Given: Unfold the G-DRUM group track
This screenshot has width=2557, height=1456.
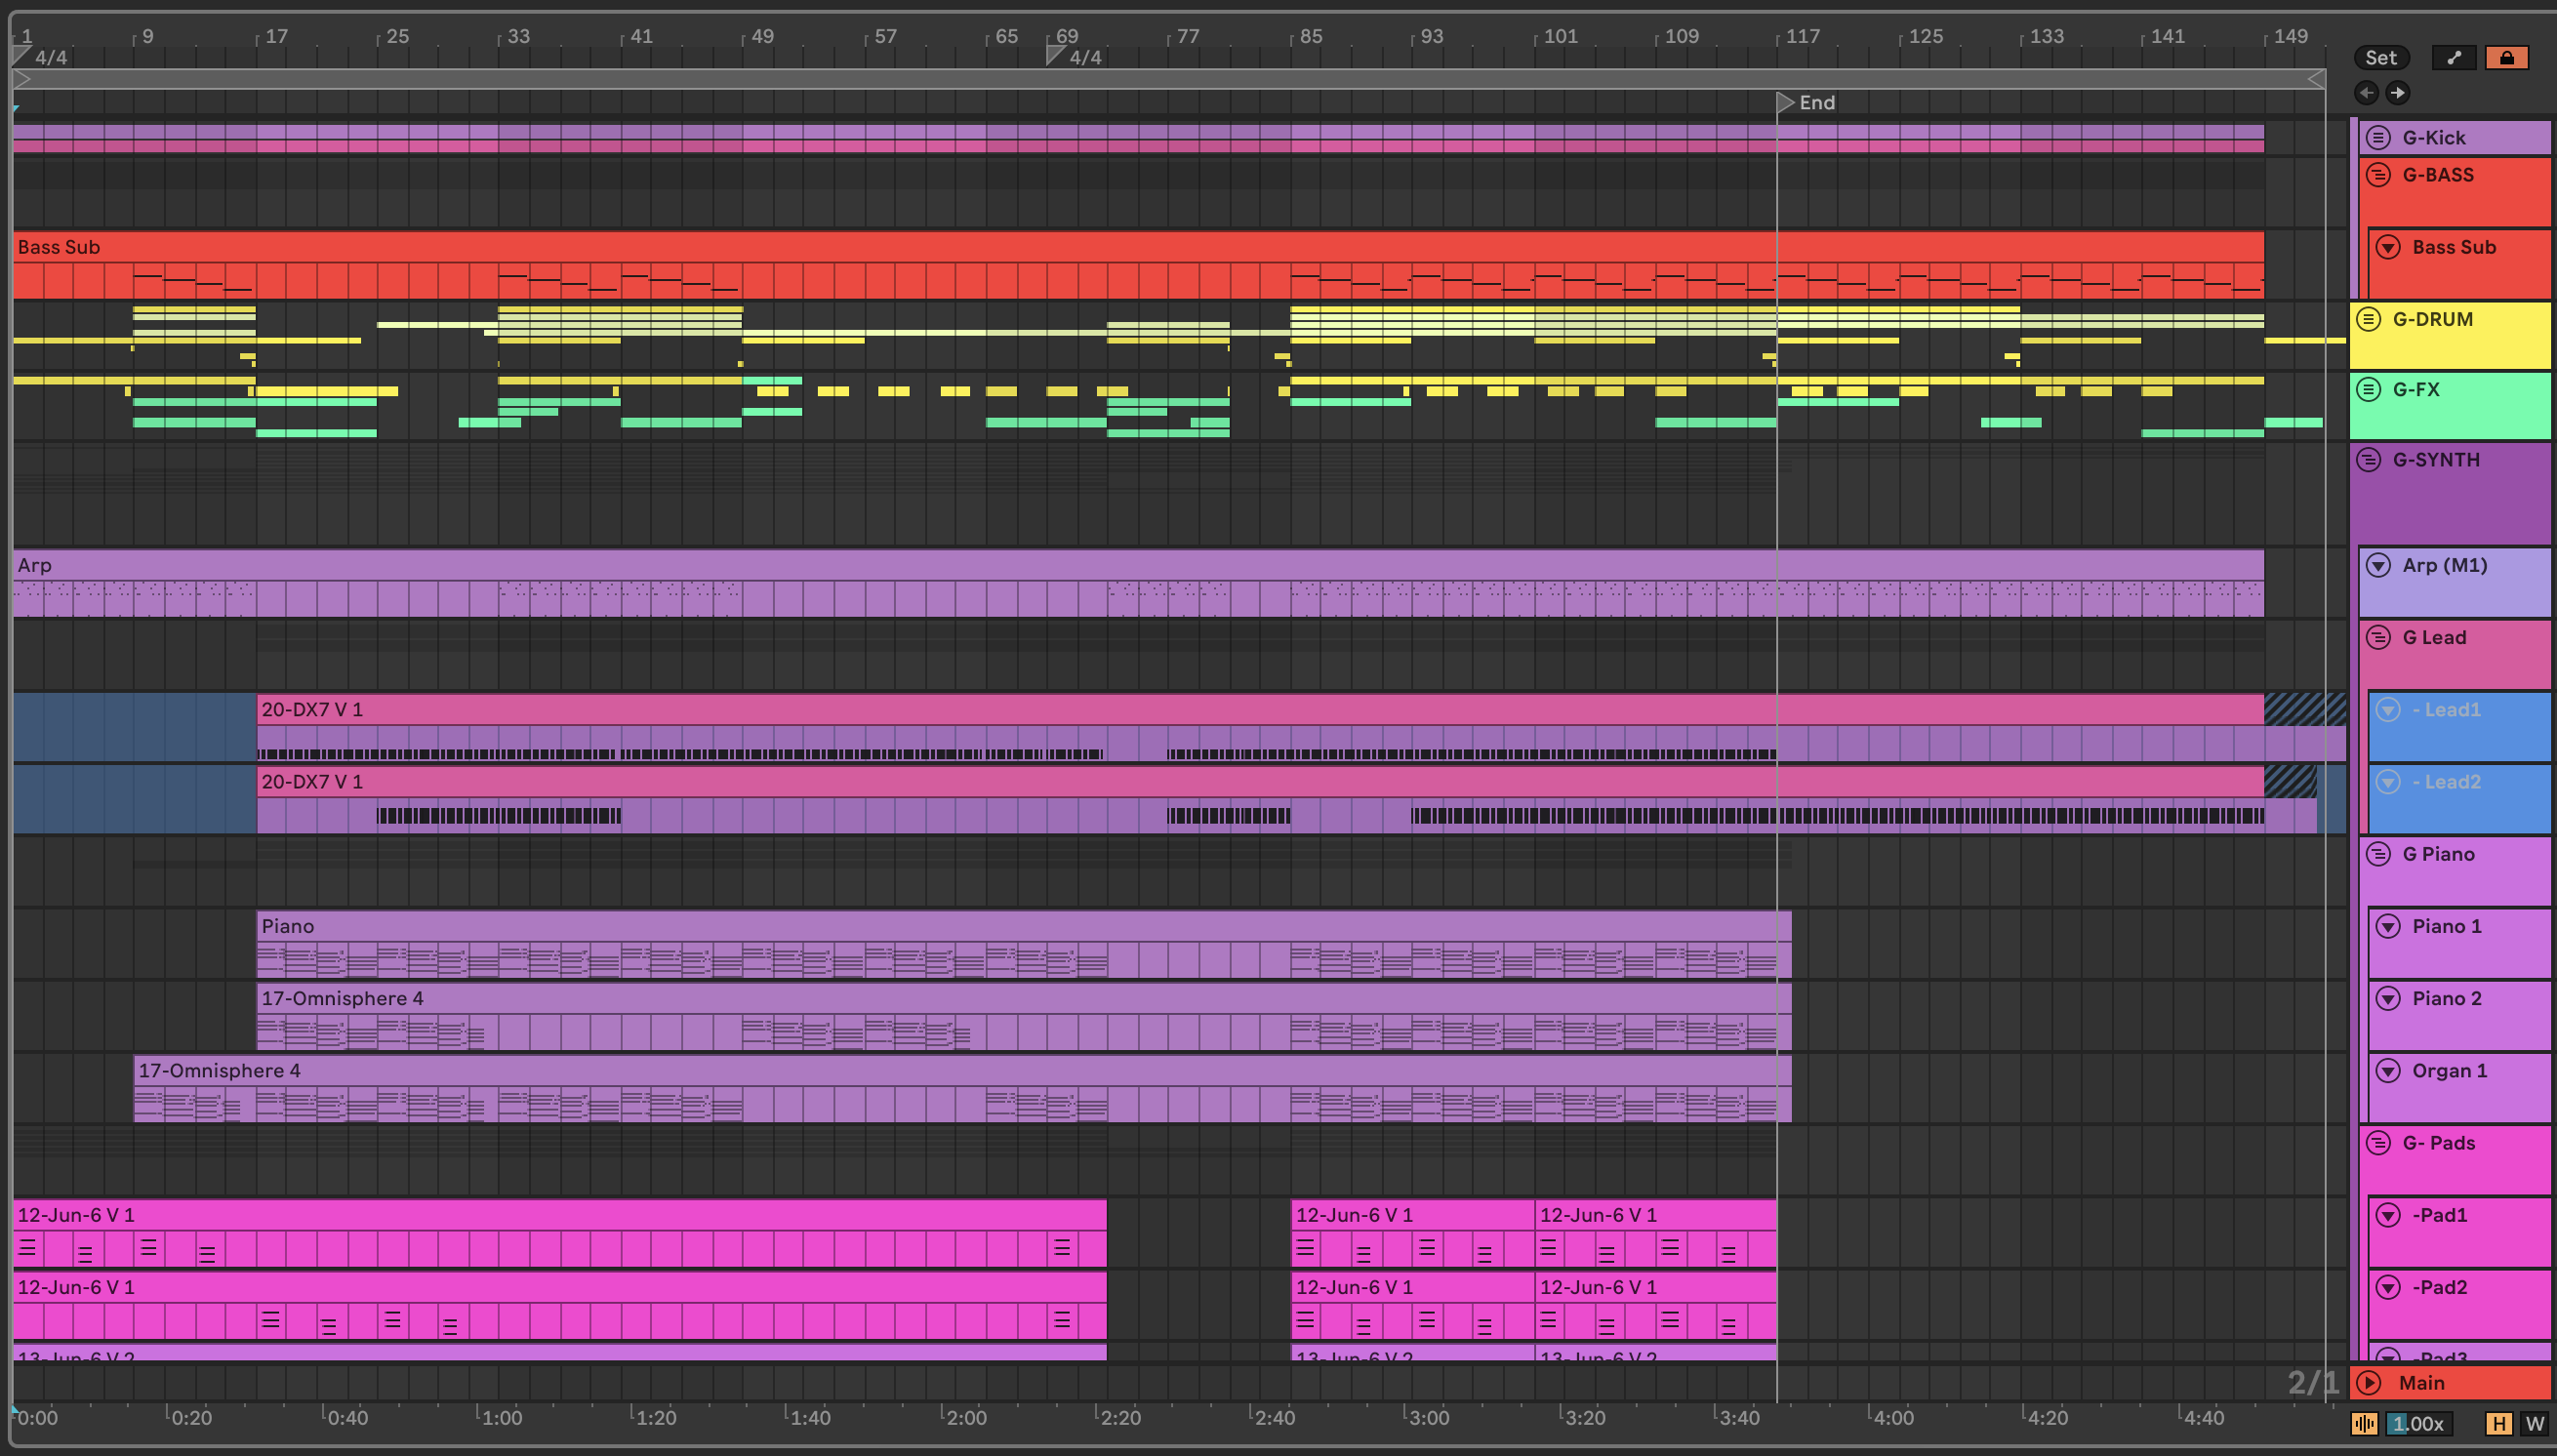Looking at the screenshot, I should [2368, 319].
